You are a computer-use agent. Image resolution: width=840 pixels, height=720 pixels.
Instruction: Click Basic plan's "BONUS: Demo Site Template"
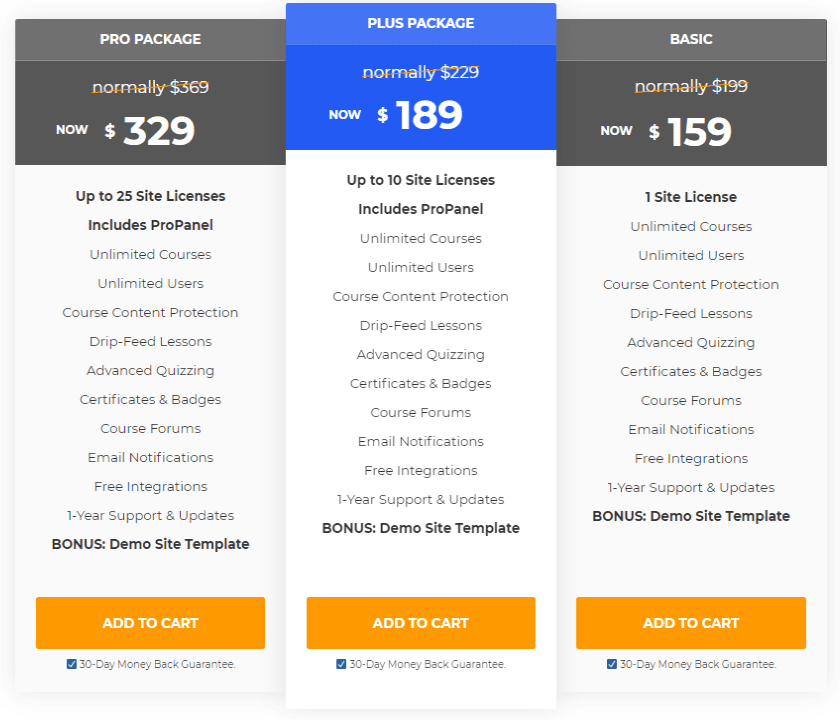(x=691, y=516)
